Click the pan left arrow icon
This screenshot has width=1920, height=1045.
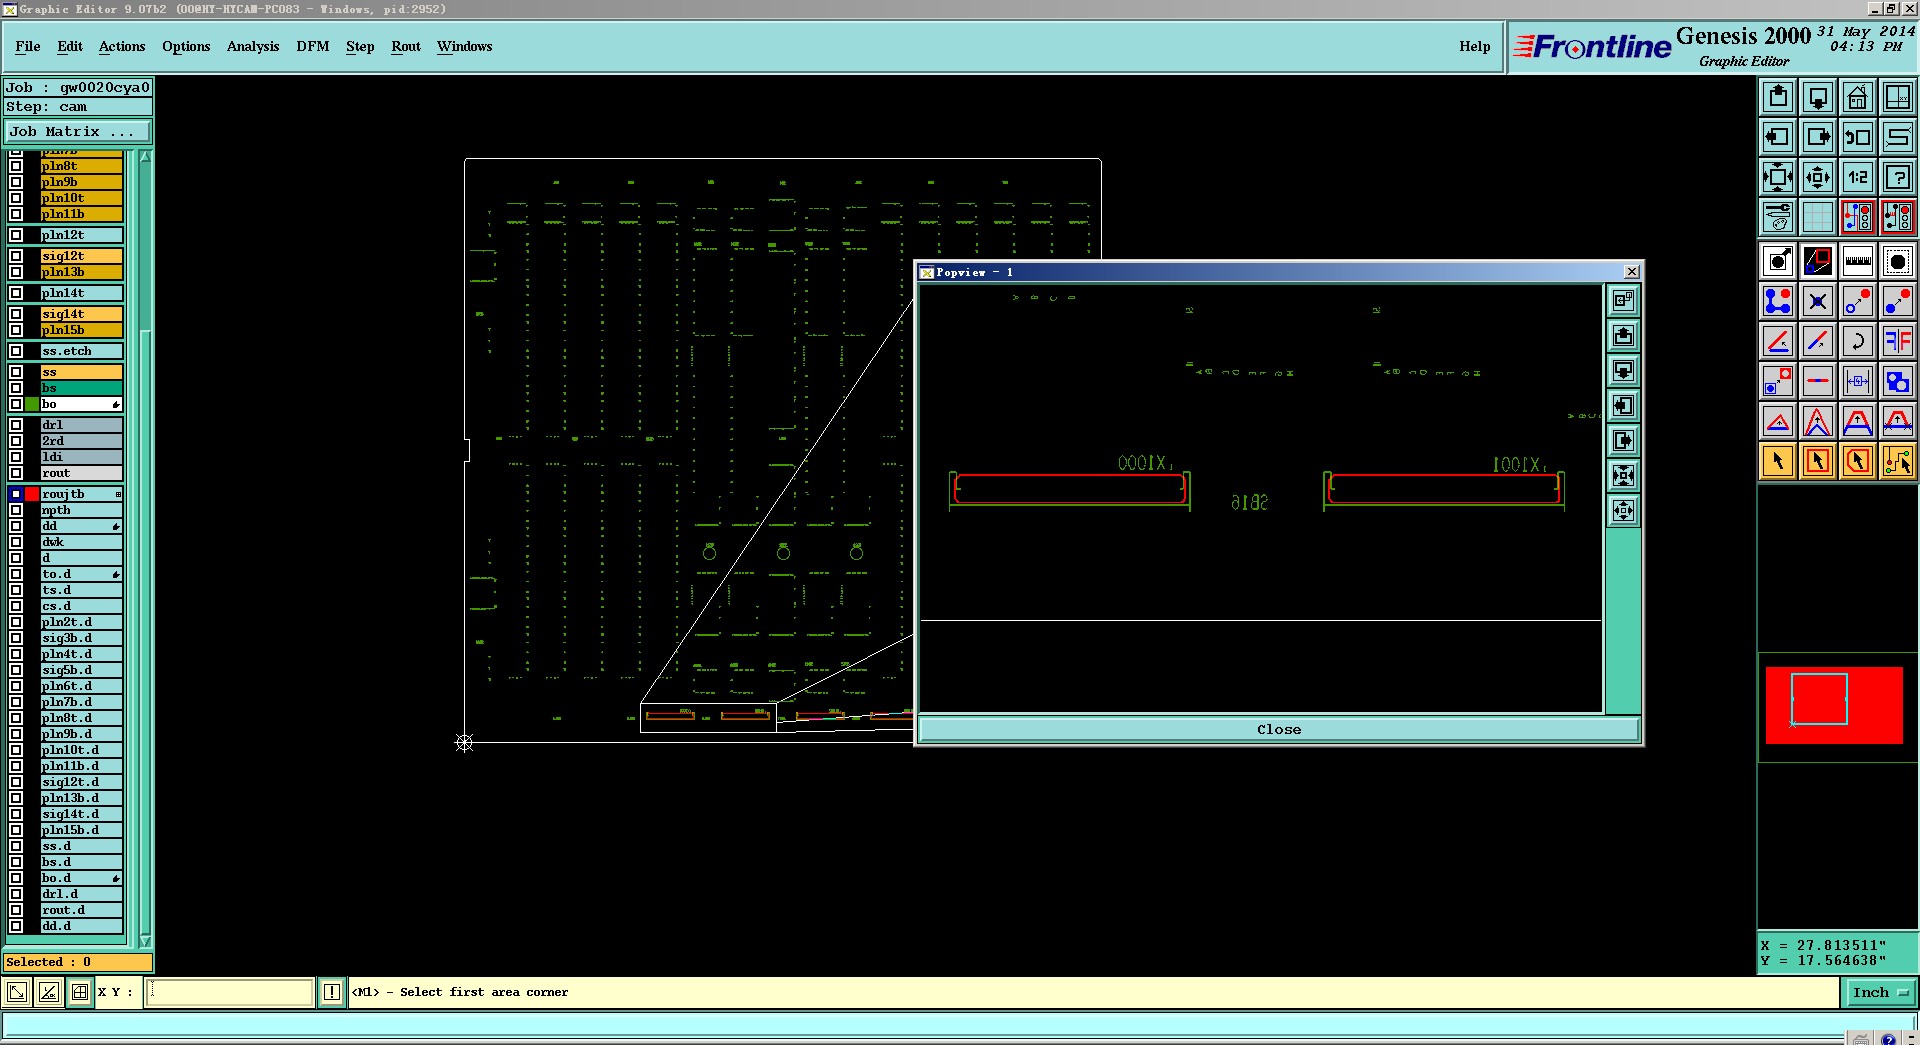pos(1778,137)
